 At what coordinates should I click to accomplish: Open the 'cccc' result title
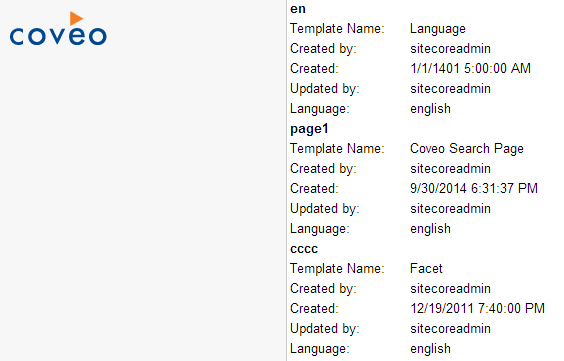click(304, 249)
